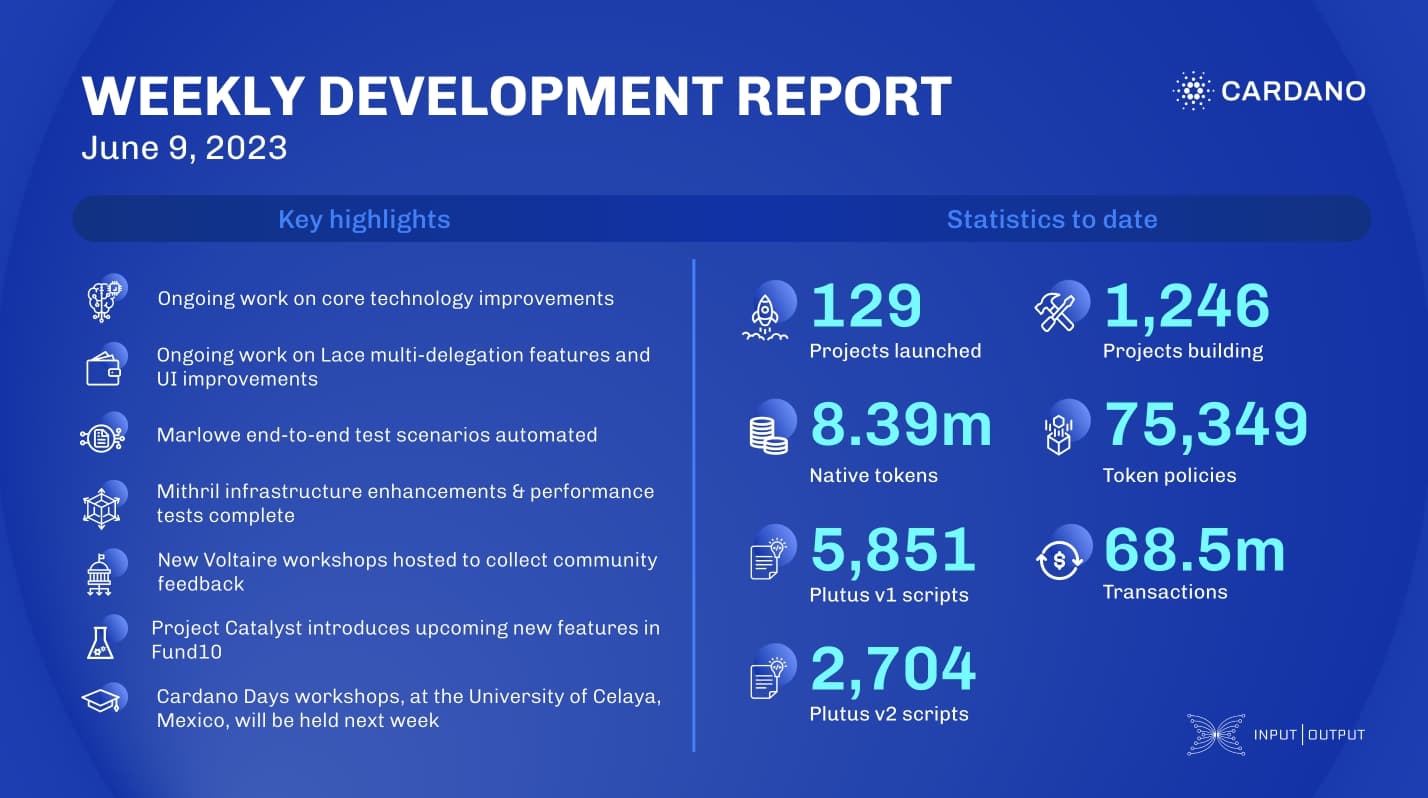The width and height of the screenshot is (1428, 798).
Task: Click the CARDANO wordmark text
Action: tap(1293, 91)
